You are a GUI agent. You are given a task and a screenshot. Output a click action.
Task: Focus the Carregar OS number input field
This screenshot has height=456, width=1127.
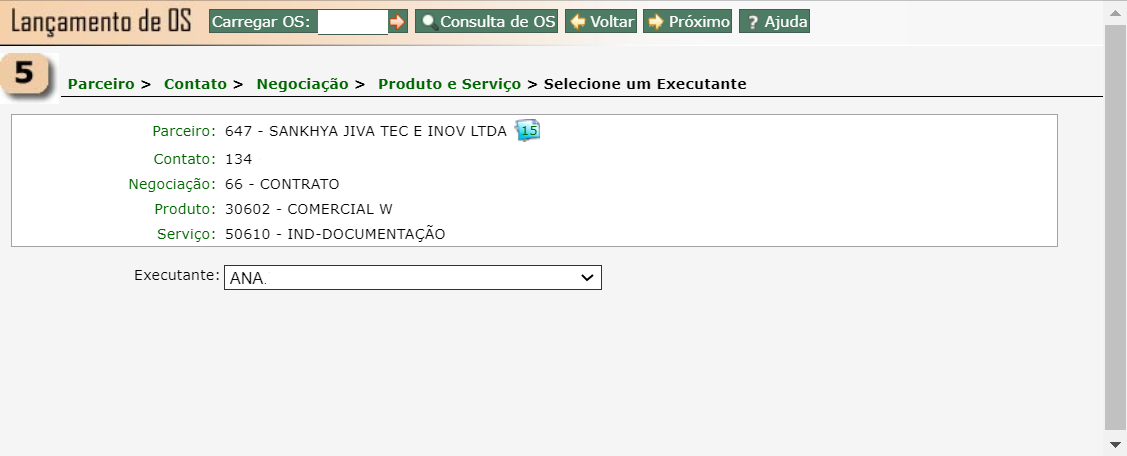pos(352,22)
